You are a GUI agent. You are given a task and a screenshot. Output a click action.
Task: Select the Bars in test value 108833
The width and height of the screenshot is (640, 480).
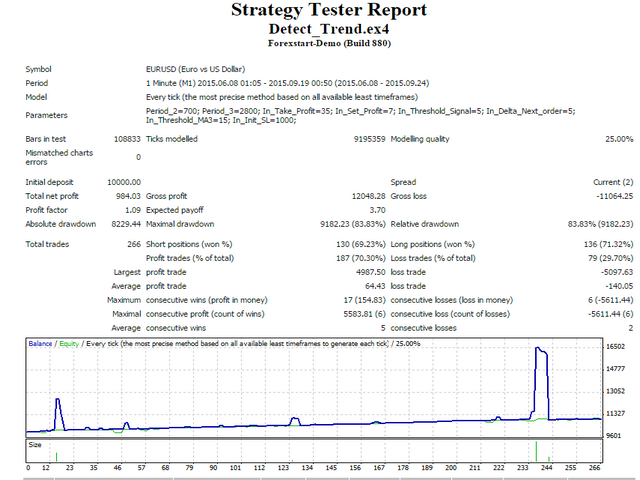(127, 139)
